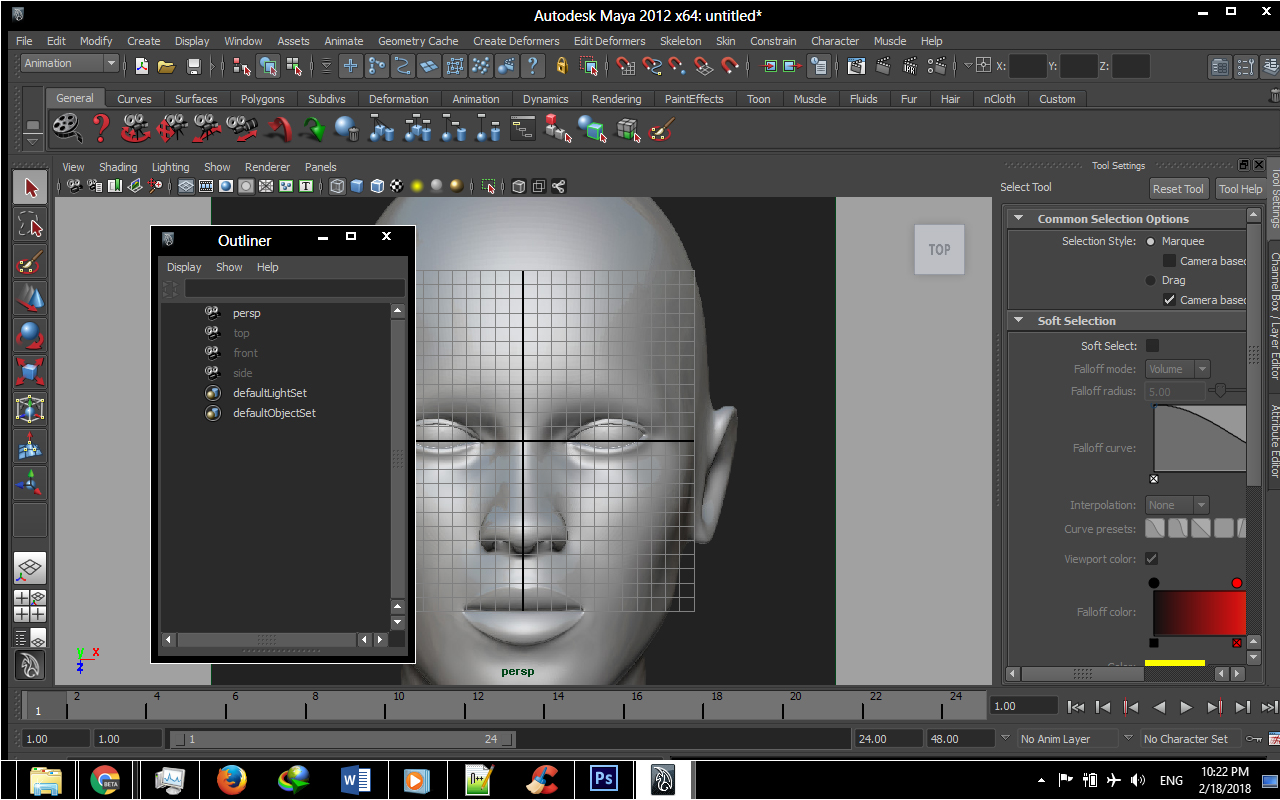The image size is (1280, 800).
Task: Choose the Paint Selection brush tool
Action: tap(30, 261)
